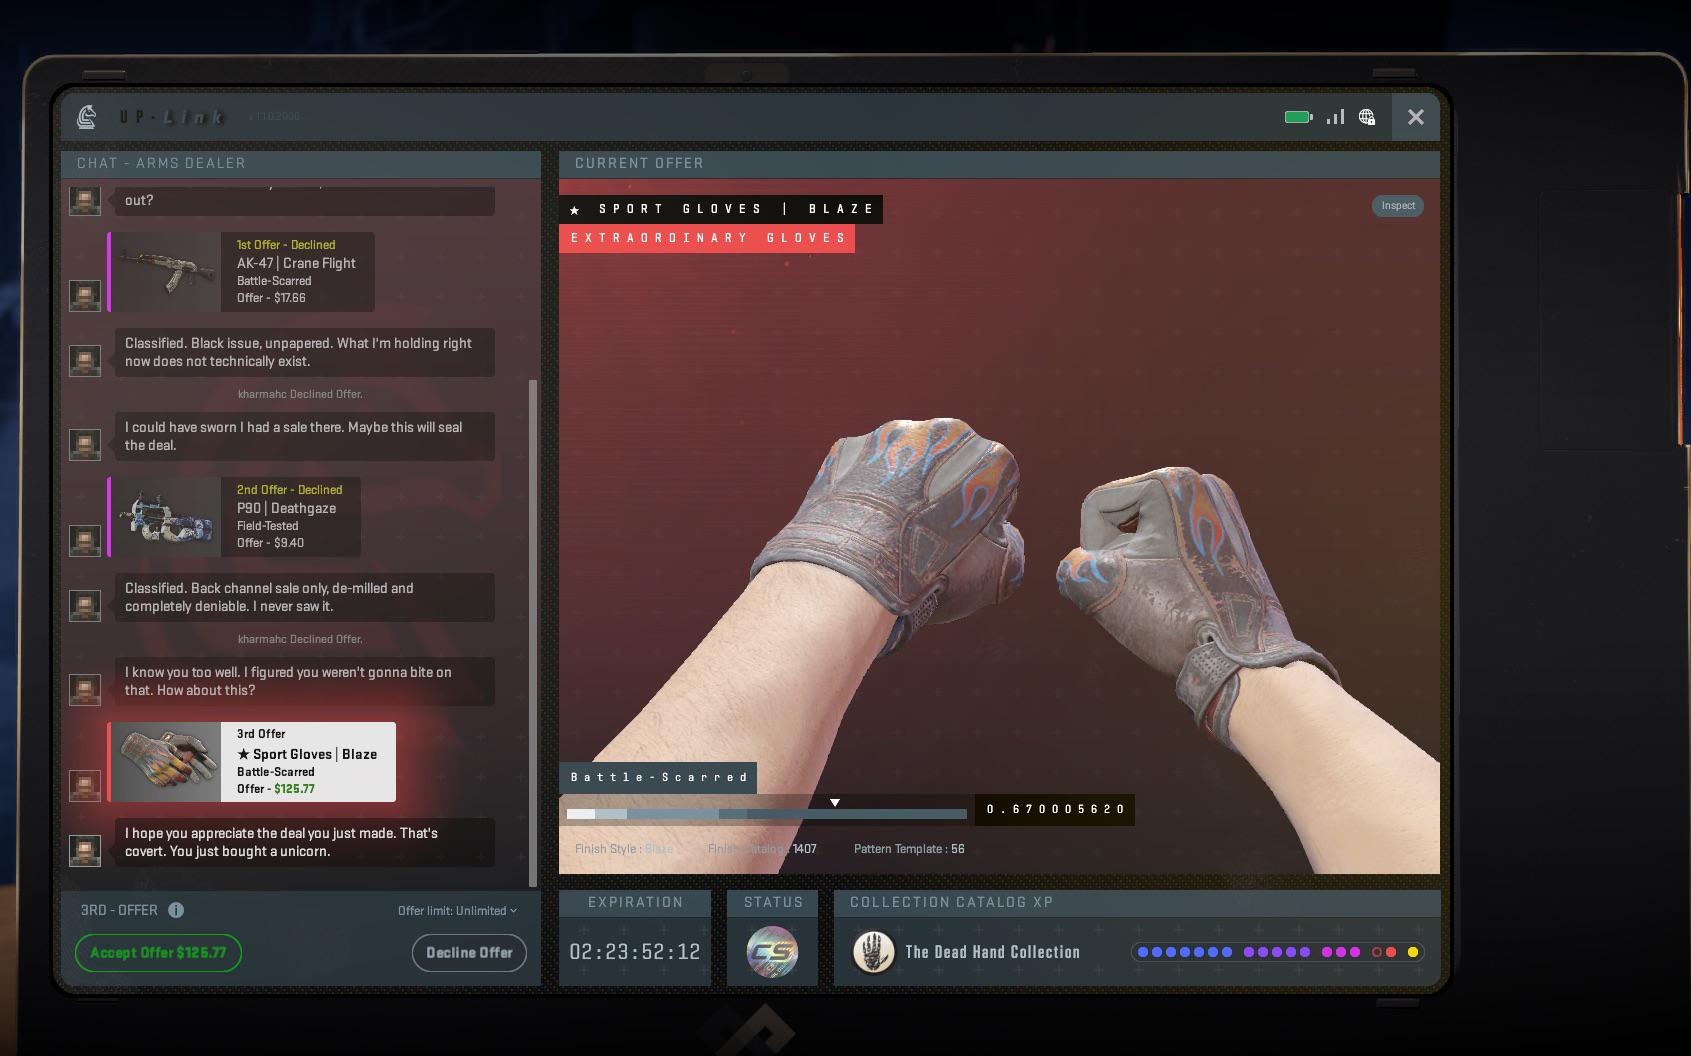Select the AK-47 Crane Flight declined offer
This screenshot has width=1691, height=1056.
pyautogui.click(x=242, y=272)
